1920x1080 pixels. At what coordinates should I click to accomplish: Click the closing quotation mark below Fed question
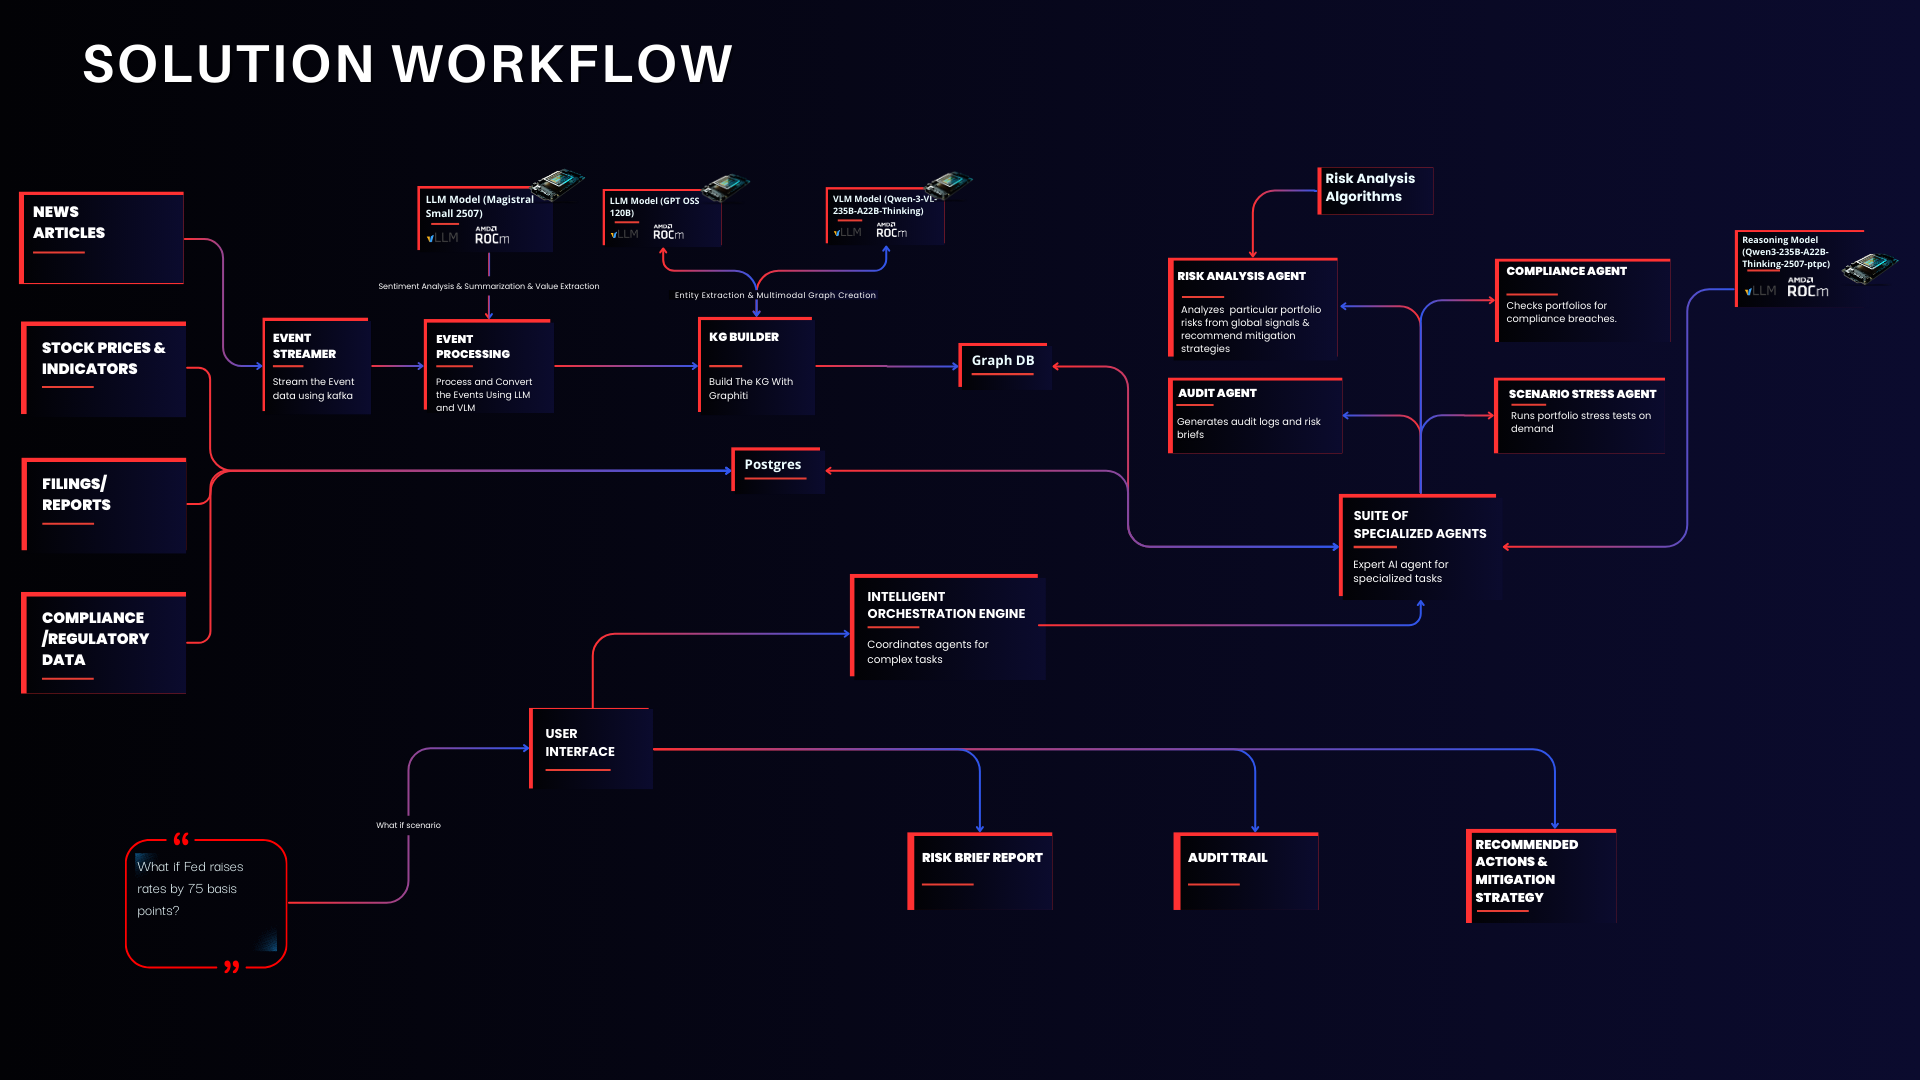[232, 967]
